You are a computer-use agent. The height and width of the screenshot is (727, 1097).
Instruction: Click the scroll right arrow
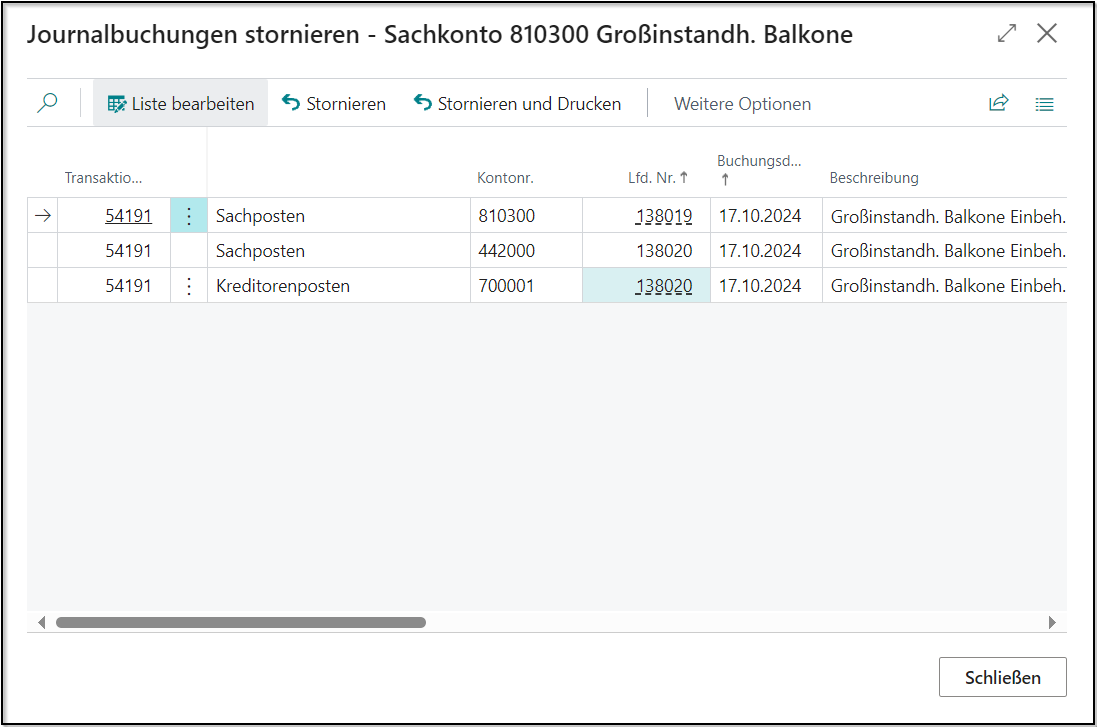point(1052,622)
